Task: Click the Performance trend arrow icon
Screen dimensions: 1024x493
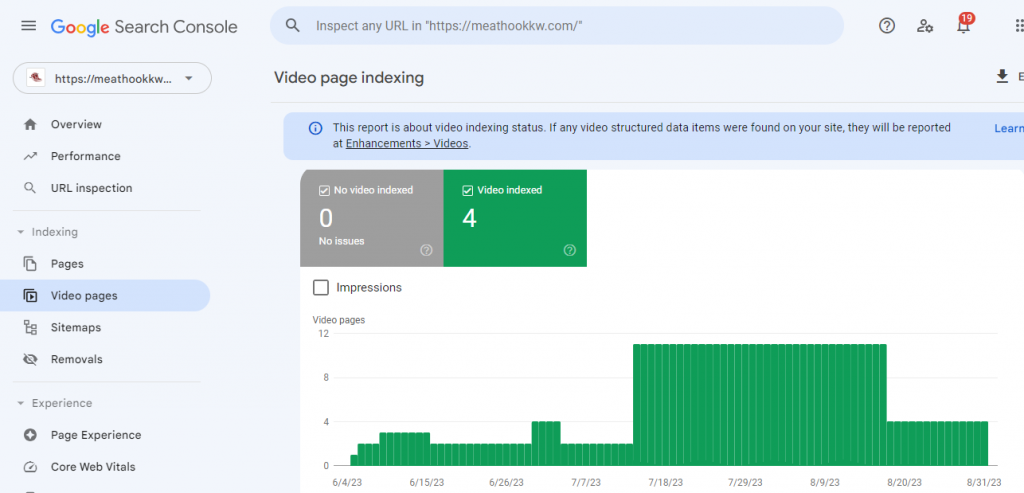Action: 30,156
